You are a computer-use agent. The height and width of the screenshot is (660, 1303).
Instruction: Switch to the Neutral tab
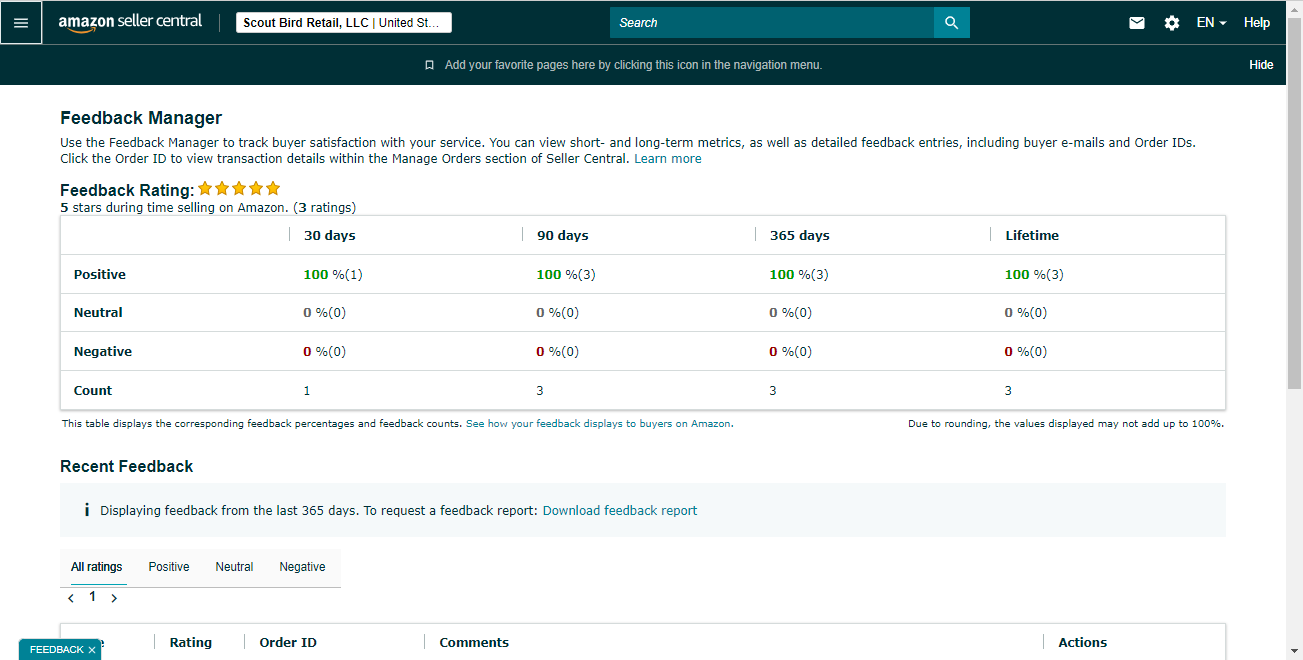click(234, 567)
